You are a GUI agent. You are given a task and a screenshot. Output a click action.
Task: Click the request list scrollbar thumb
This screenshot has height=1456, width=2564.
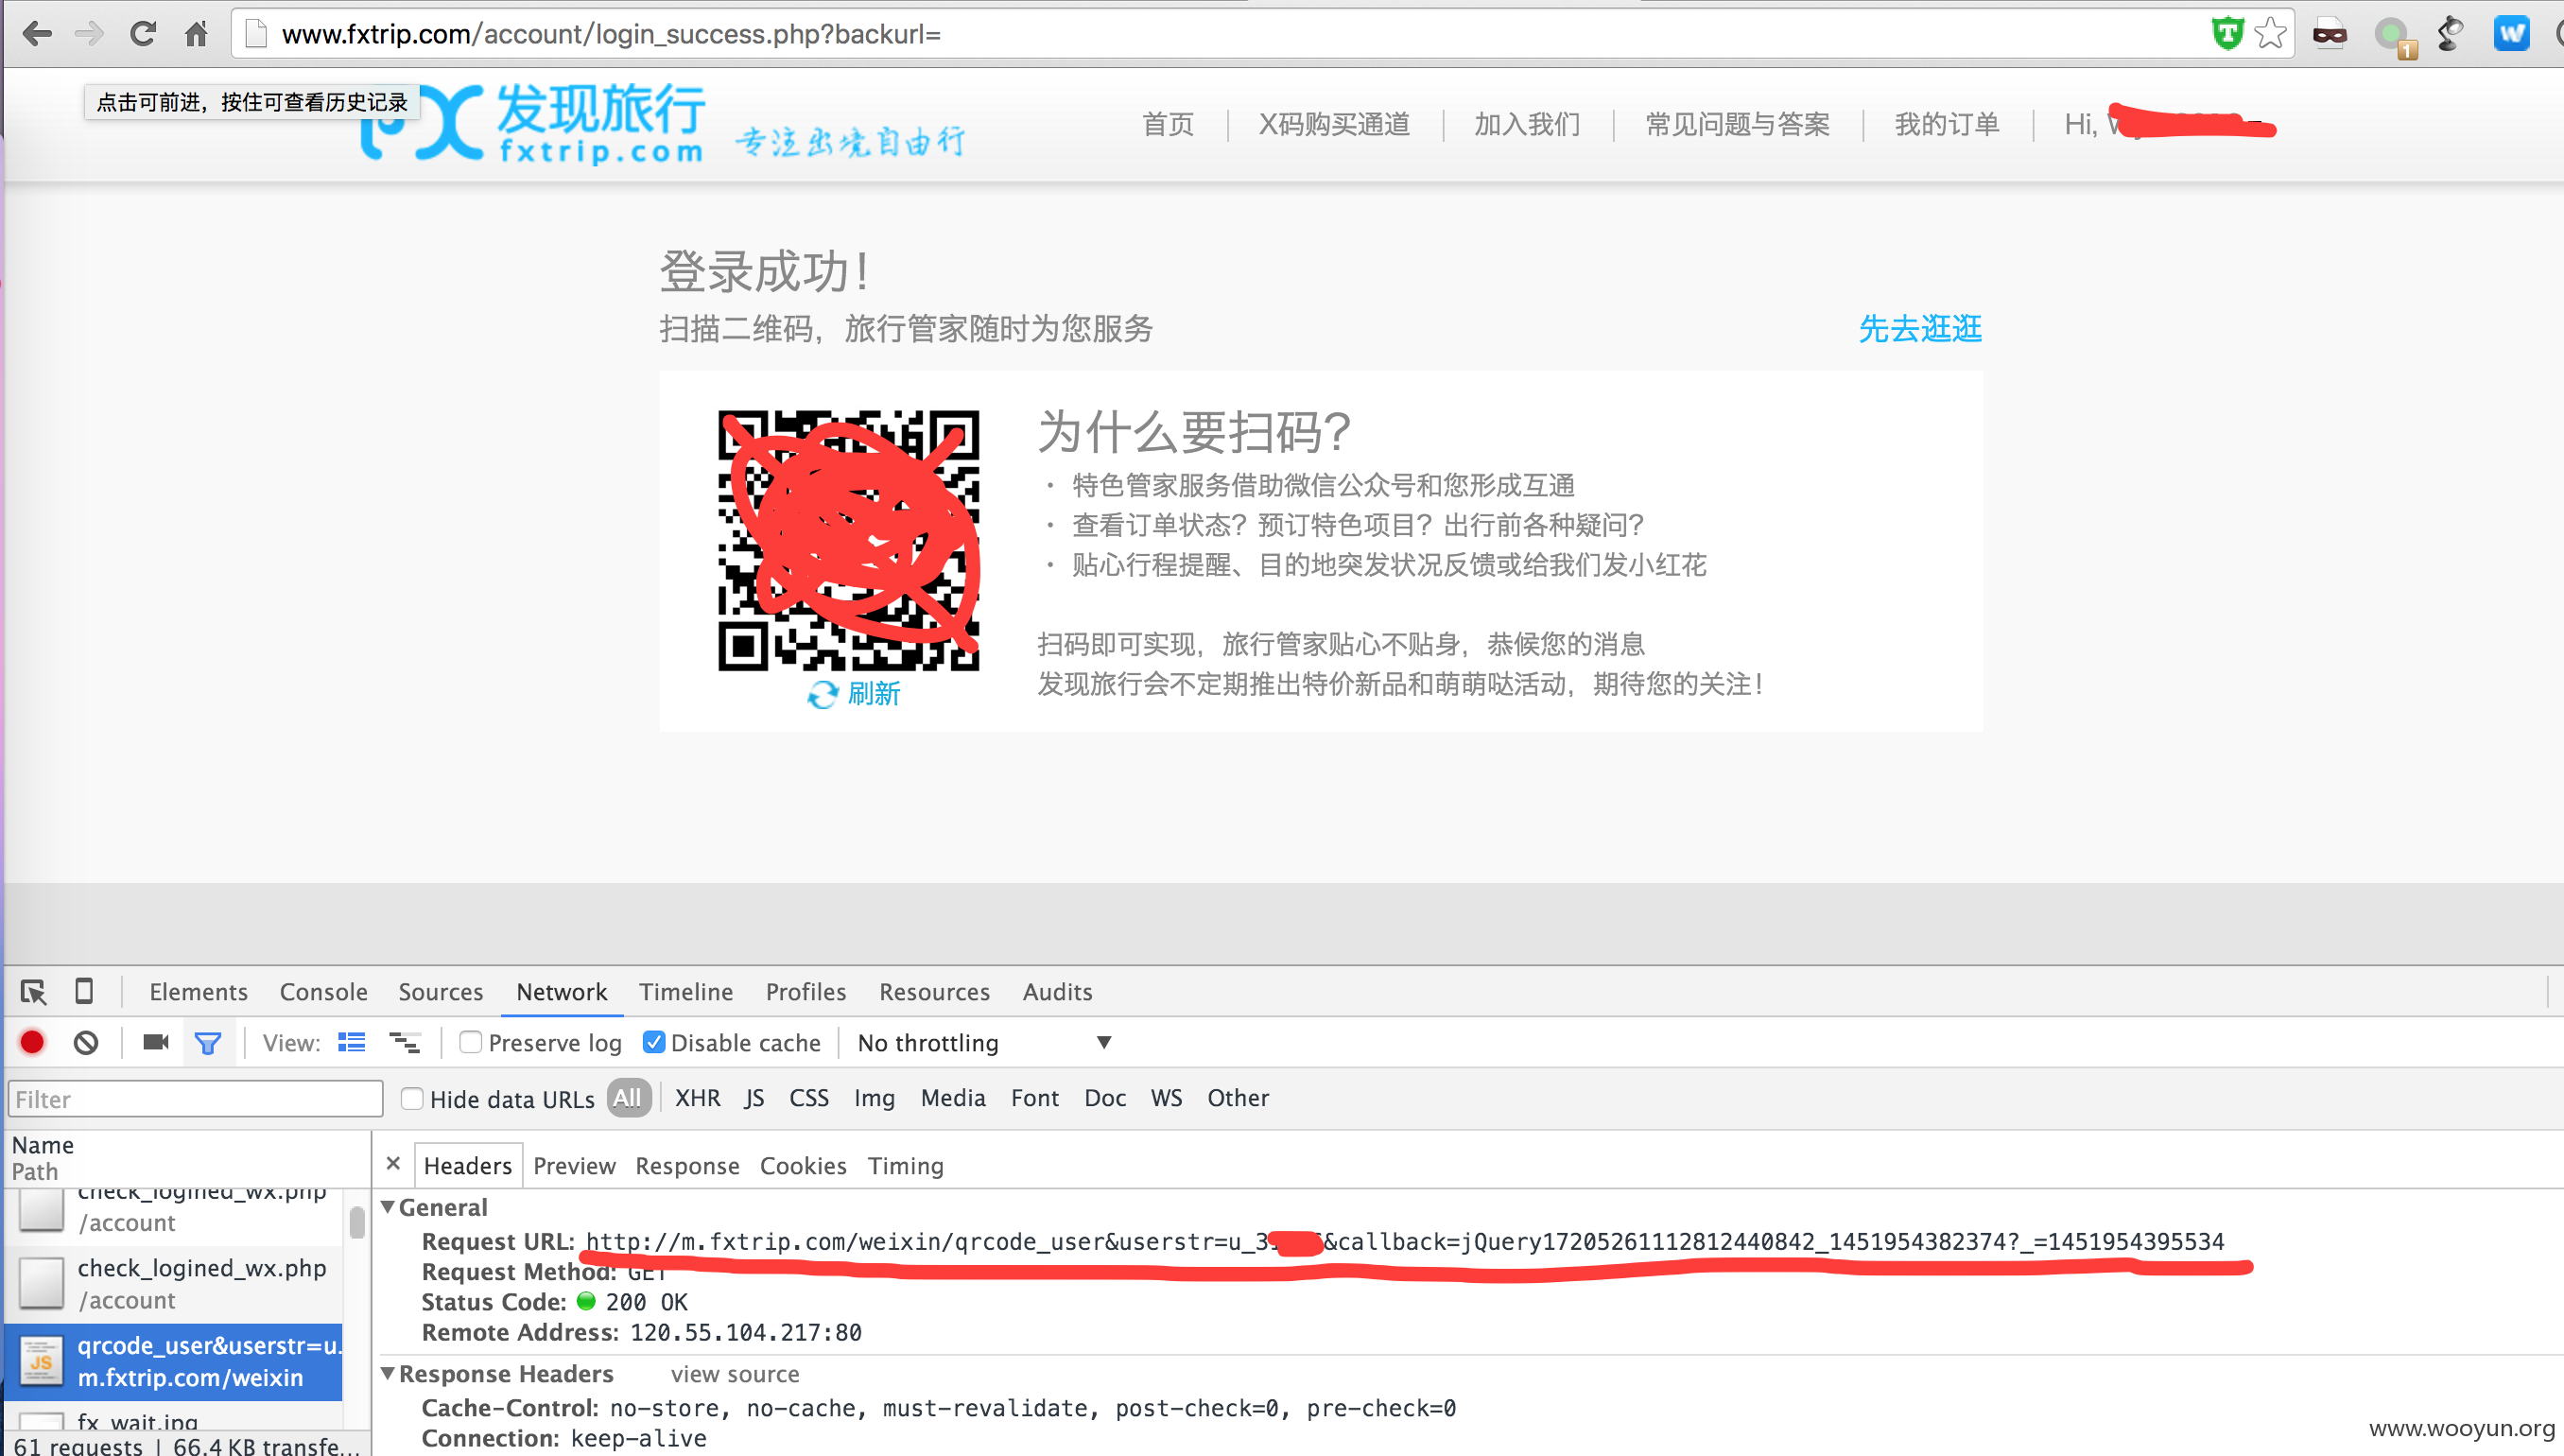pyautogui.click(x=357, y=1222)
